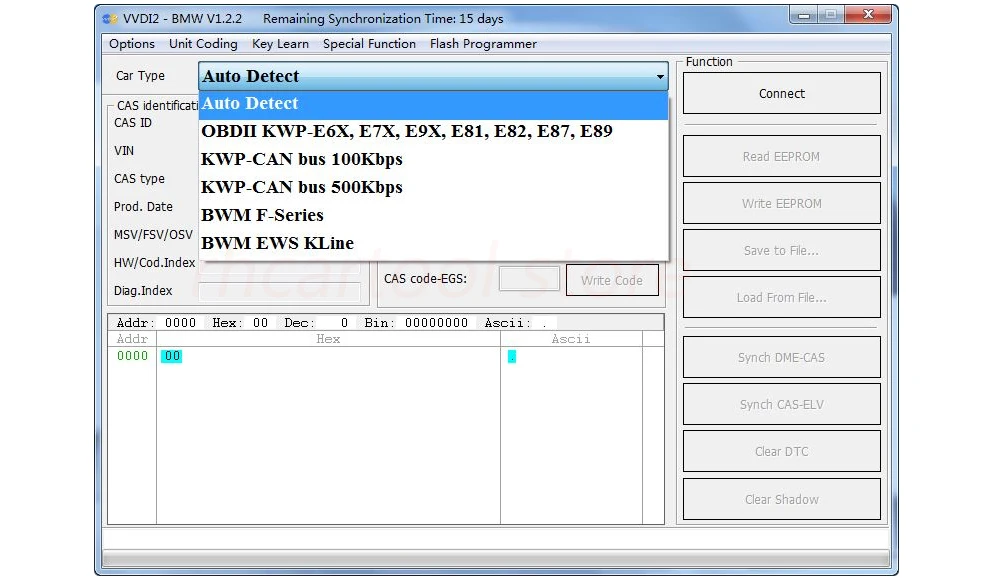
Task: Click Save to File button
Action: click(782, 250)
